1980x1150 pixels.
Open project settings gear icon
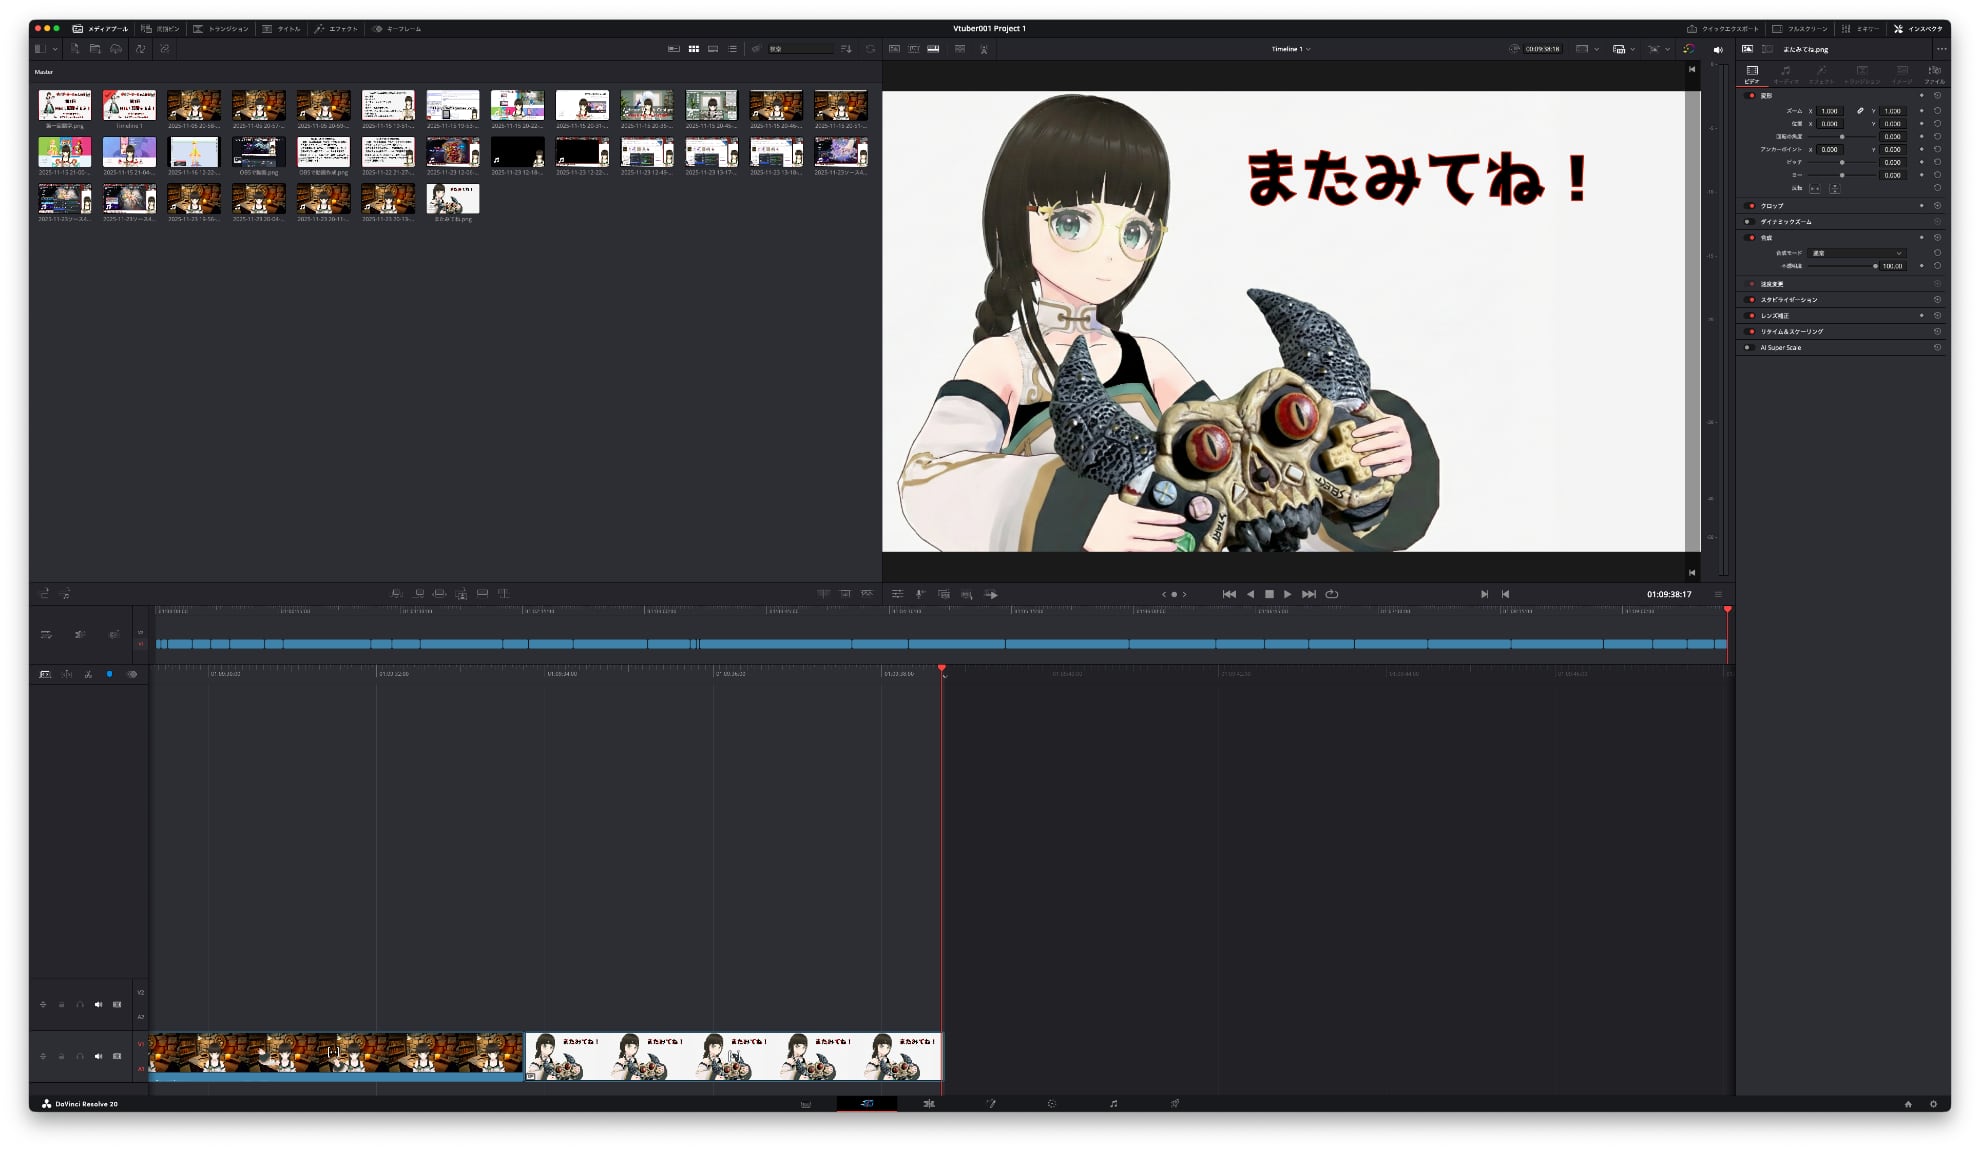coord(1933,1104)
